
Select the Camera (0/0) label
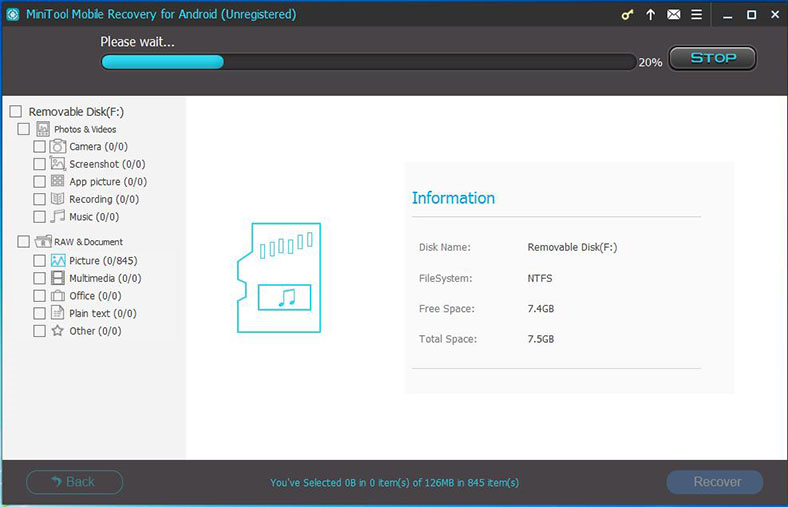98,147
